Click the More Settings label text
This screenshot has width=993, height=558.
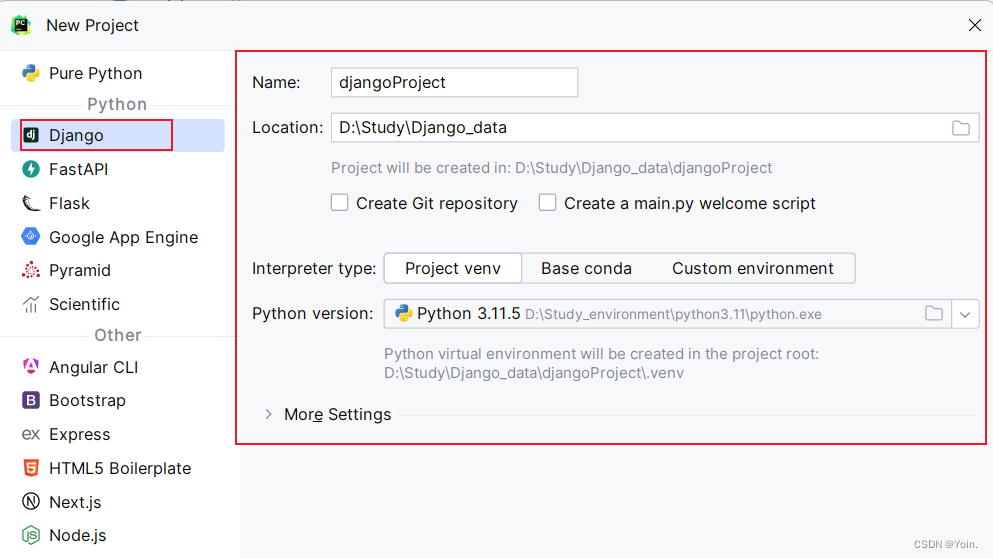(338, 414)
